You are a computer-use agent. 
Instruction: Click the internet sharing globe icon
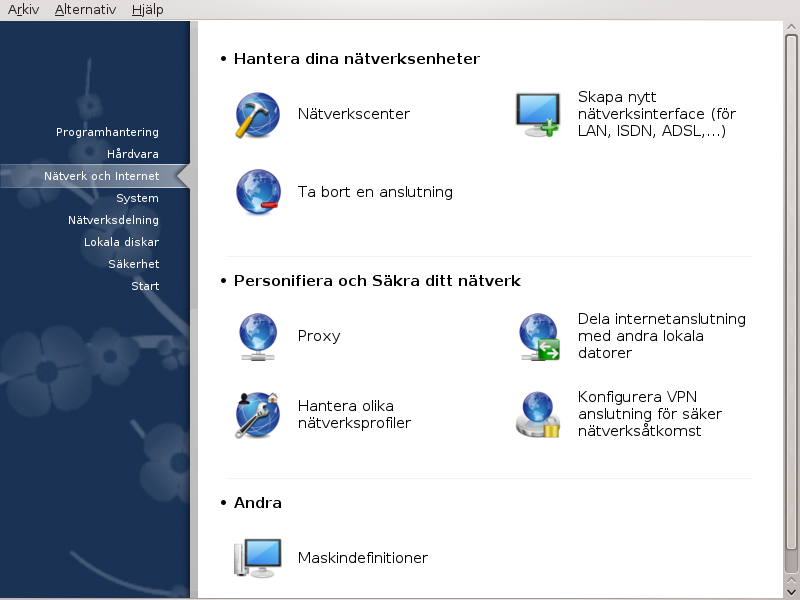(x=539, y=337)
